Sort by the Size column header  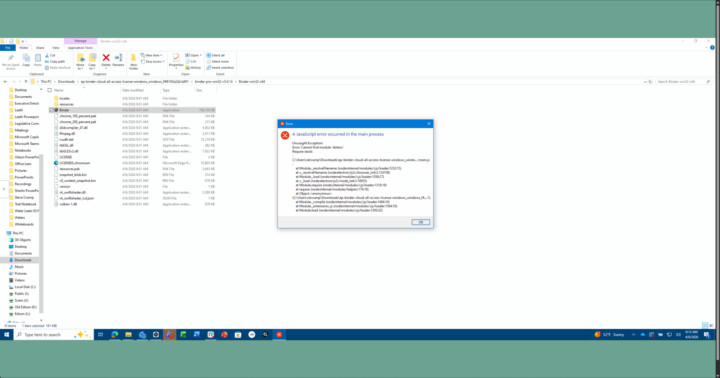199,90
